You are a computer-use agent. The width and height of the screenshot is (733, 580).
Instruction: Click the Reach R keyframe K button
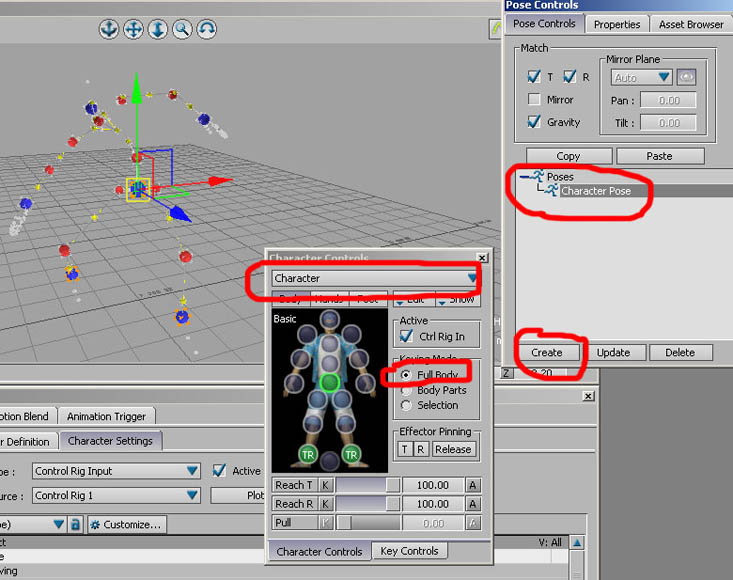(x=326, y=504)
